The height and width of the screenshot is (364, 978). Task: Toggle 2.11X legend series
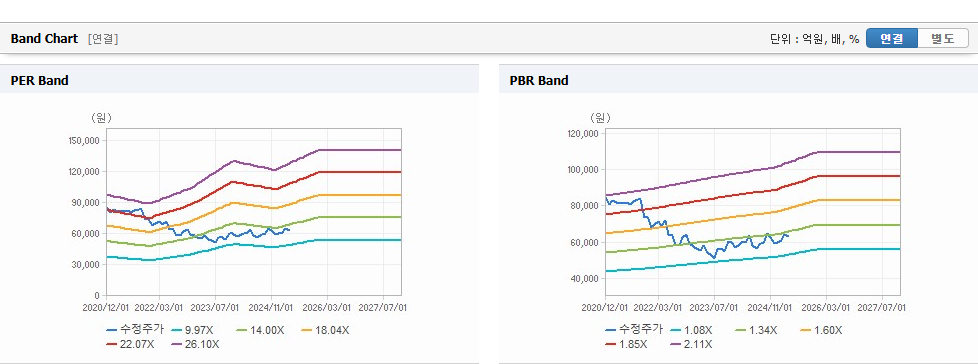691,343
